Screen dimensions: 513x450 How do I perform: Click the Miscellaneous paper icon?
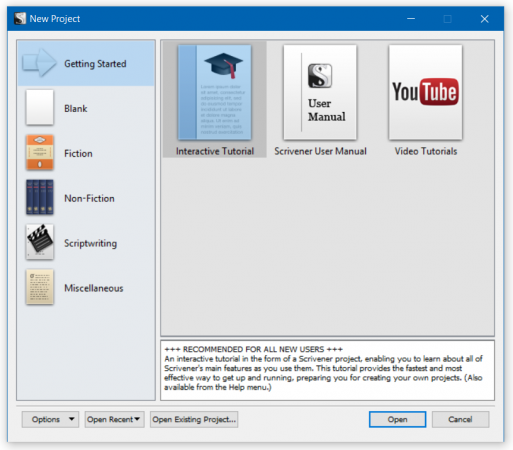click(x=40, y=287)
